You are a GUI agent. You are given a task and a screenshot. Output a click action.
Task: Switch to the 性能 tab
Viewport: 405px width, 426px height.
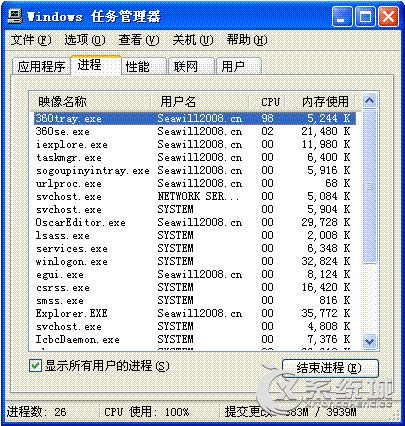coord(144,66)
